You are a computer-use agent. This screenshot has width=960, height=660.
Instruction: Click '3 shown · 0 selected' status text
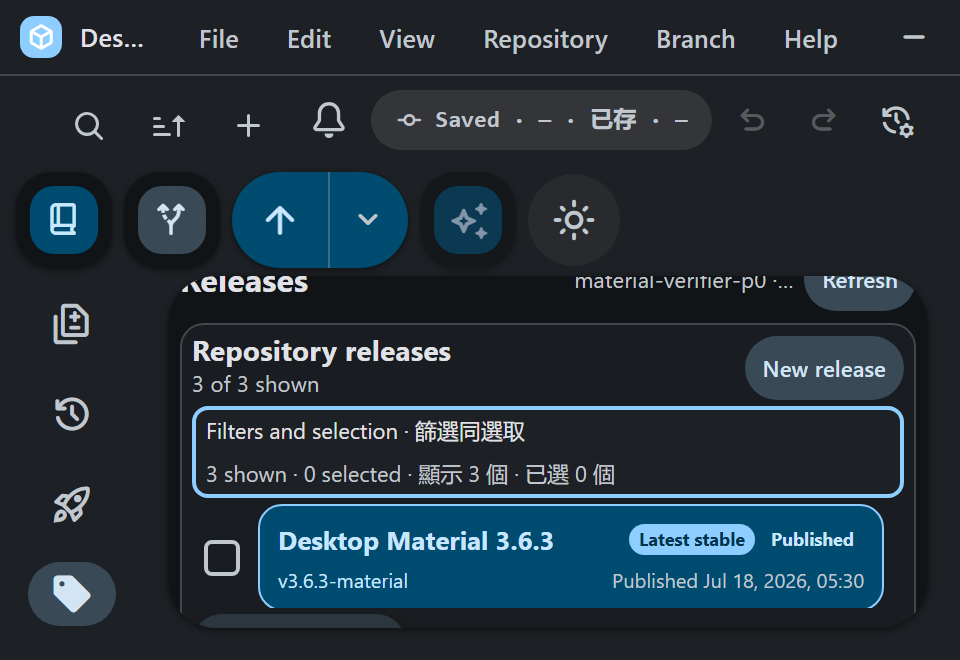pos(303,474)
